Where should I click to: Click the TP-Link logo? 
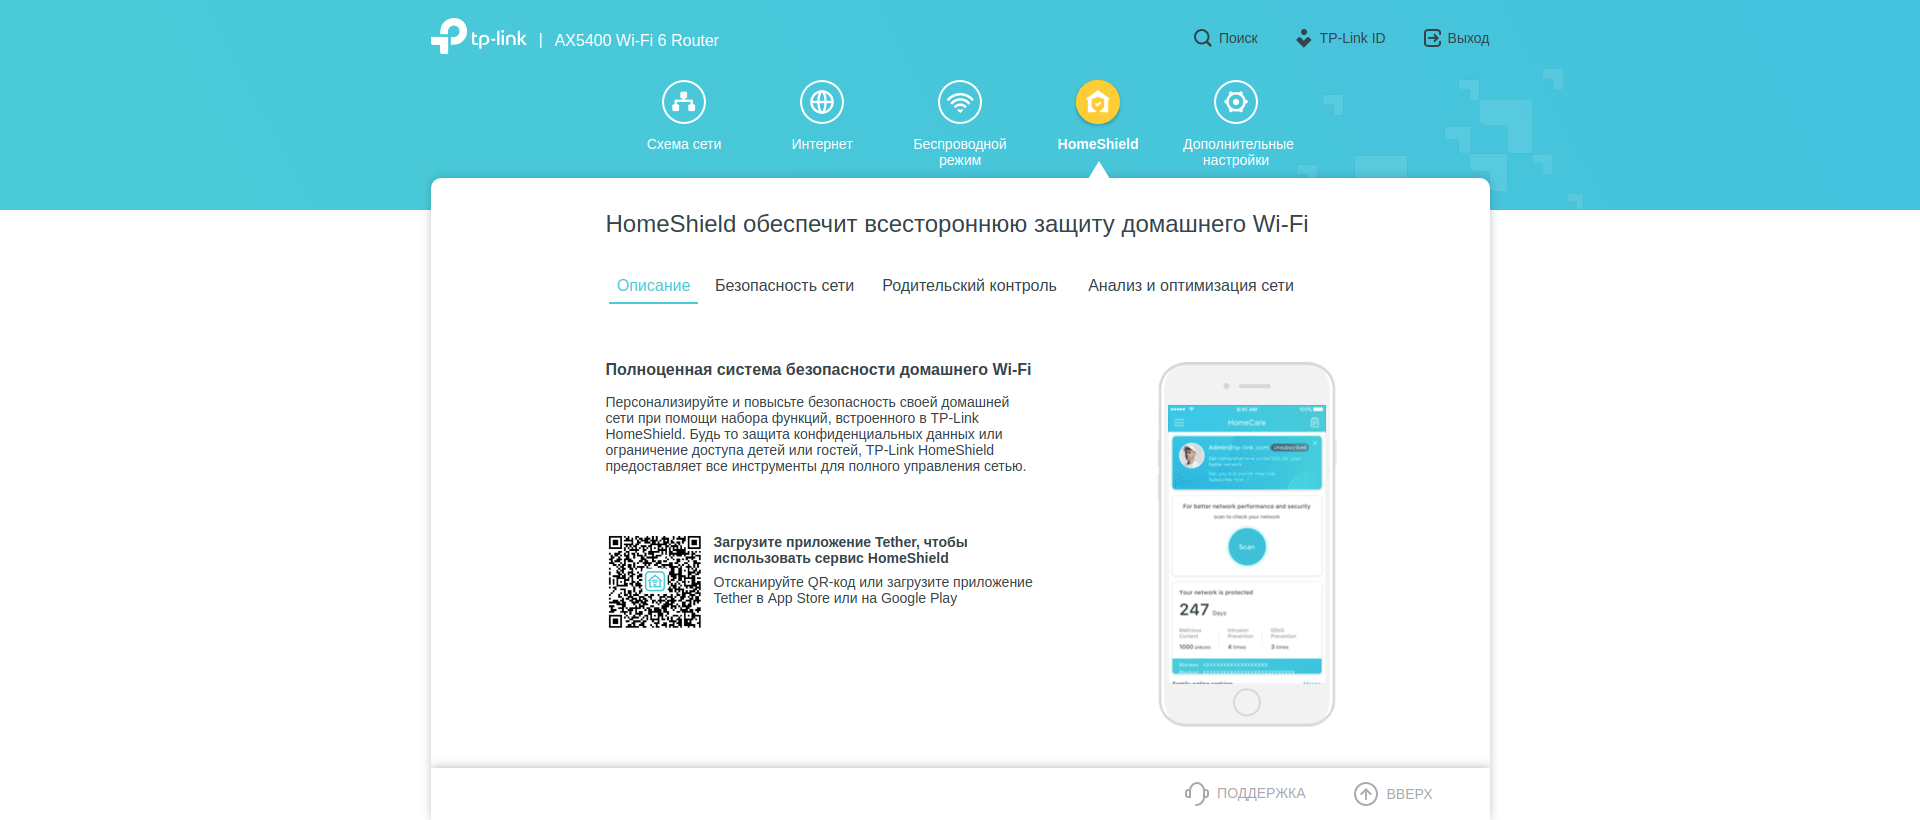click(x=478, y=37)
